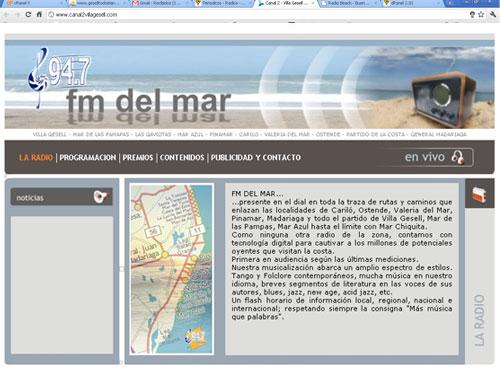Bookmark the page with the star icon
The height and width of the screenshot is (375, 500).
click(x=481, y=14)
